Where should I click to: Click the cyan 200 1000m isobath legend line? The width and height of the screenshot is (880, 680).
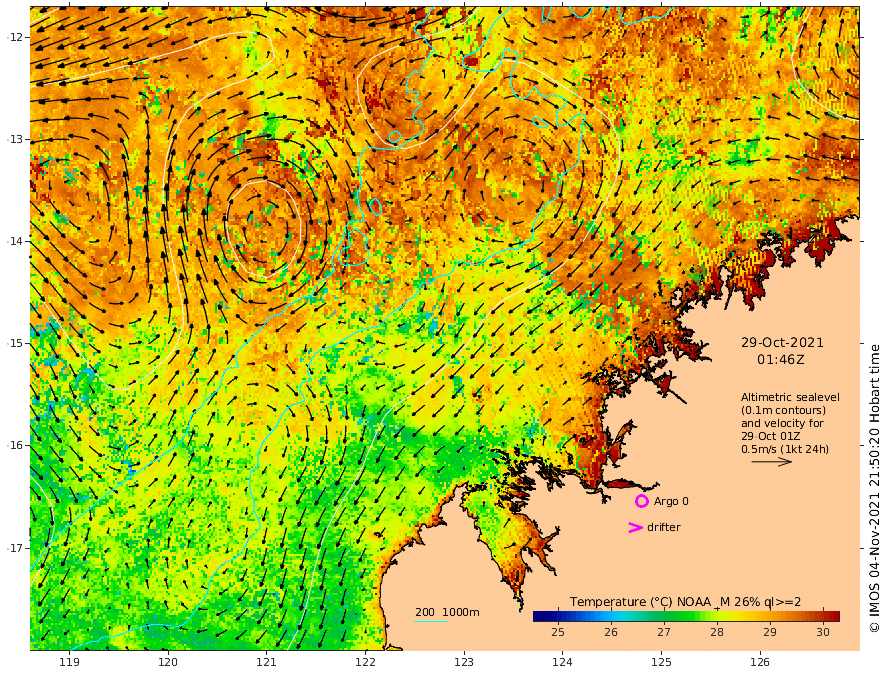click(431, 621)
